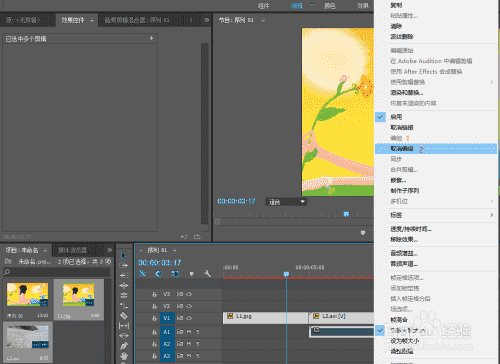The image size is (500, 364).
Task: Toggle timeline Snap magnet icon
Action: (159, 274)
